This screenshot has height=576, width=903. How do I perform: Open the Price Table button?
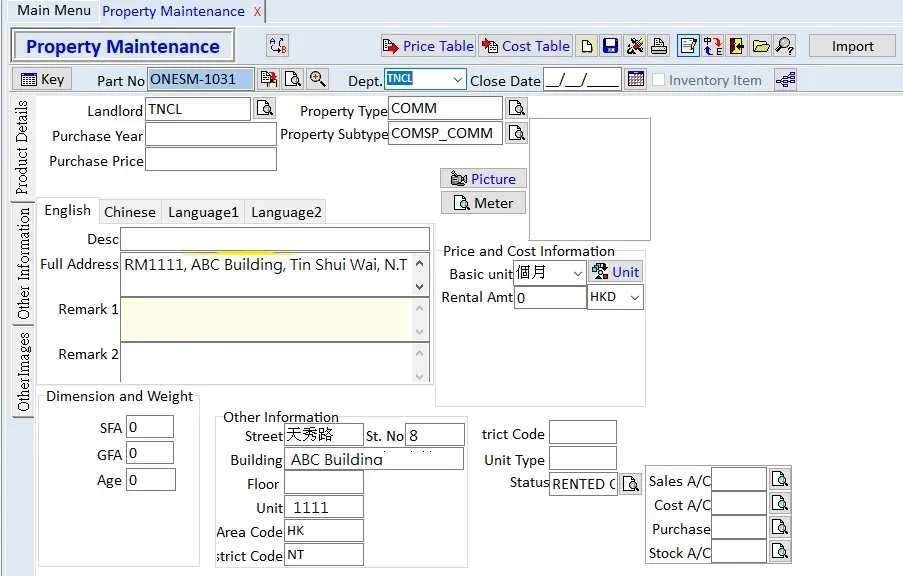(x=428, y=46)
